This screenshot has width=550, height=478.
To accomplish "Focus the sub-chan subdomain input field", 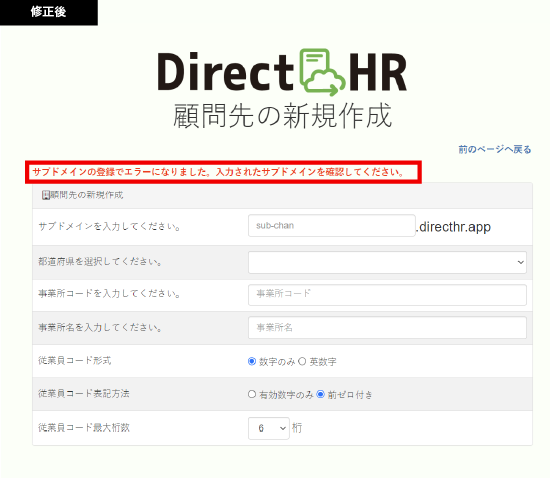I will pos(331,225).
